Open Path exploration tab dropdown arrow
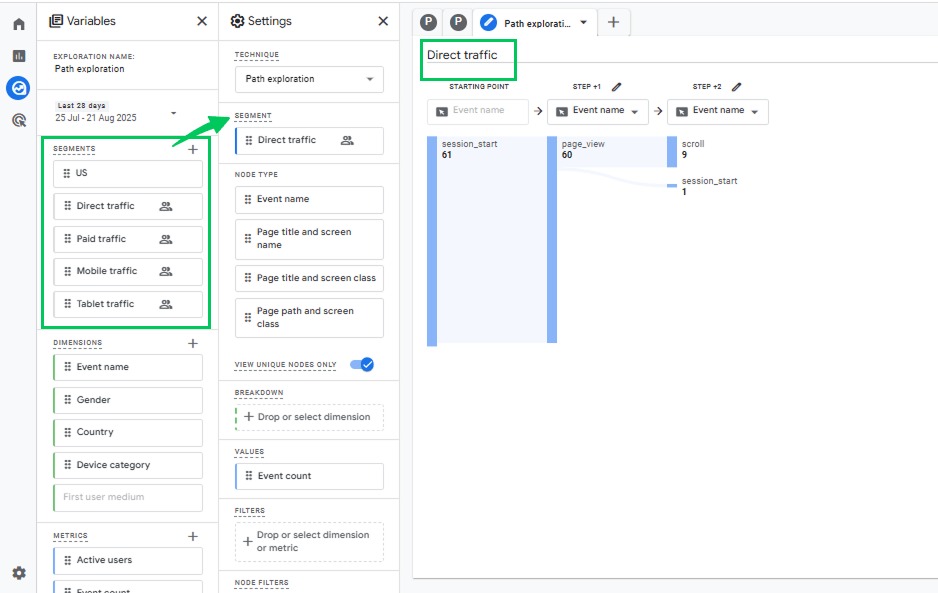This screenshot has width=938, height=593. (584, 23)
